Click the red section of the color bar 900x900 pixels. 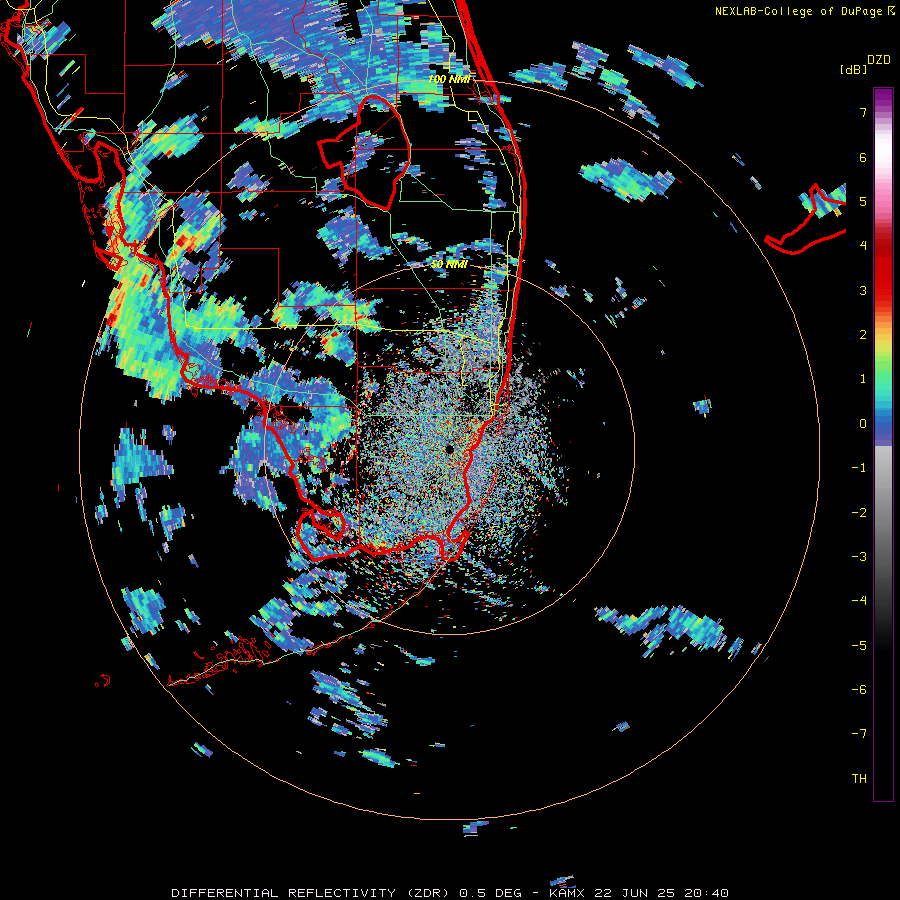pos(883,267)
